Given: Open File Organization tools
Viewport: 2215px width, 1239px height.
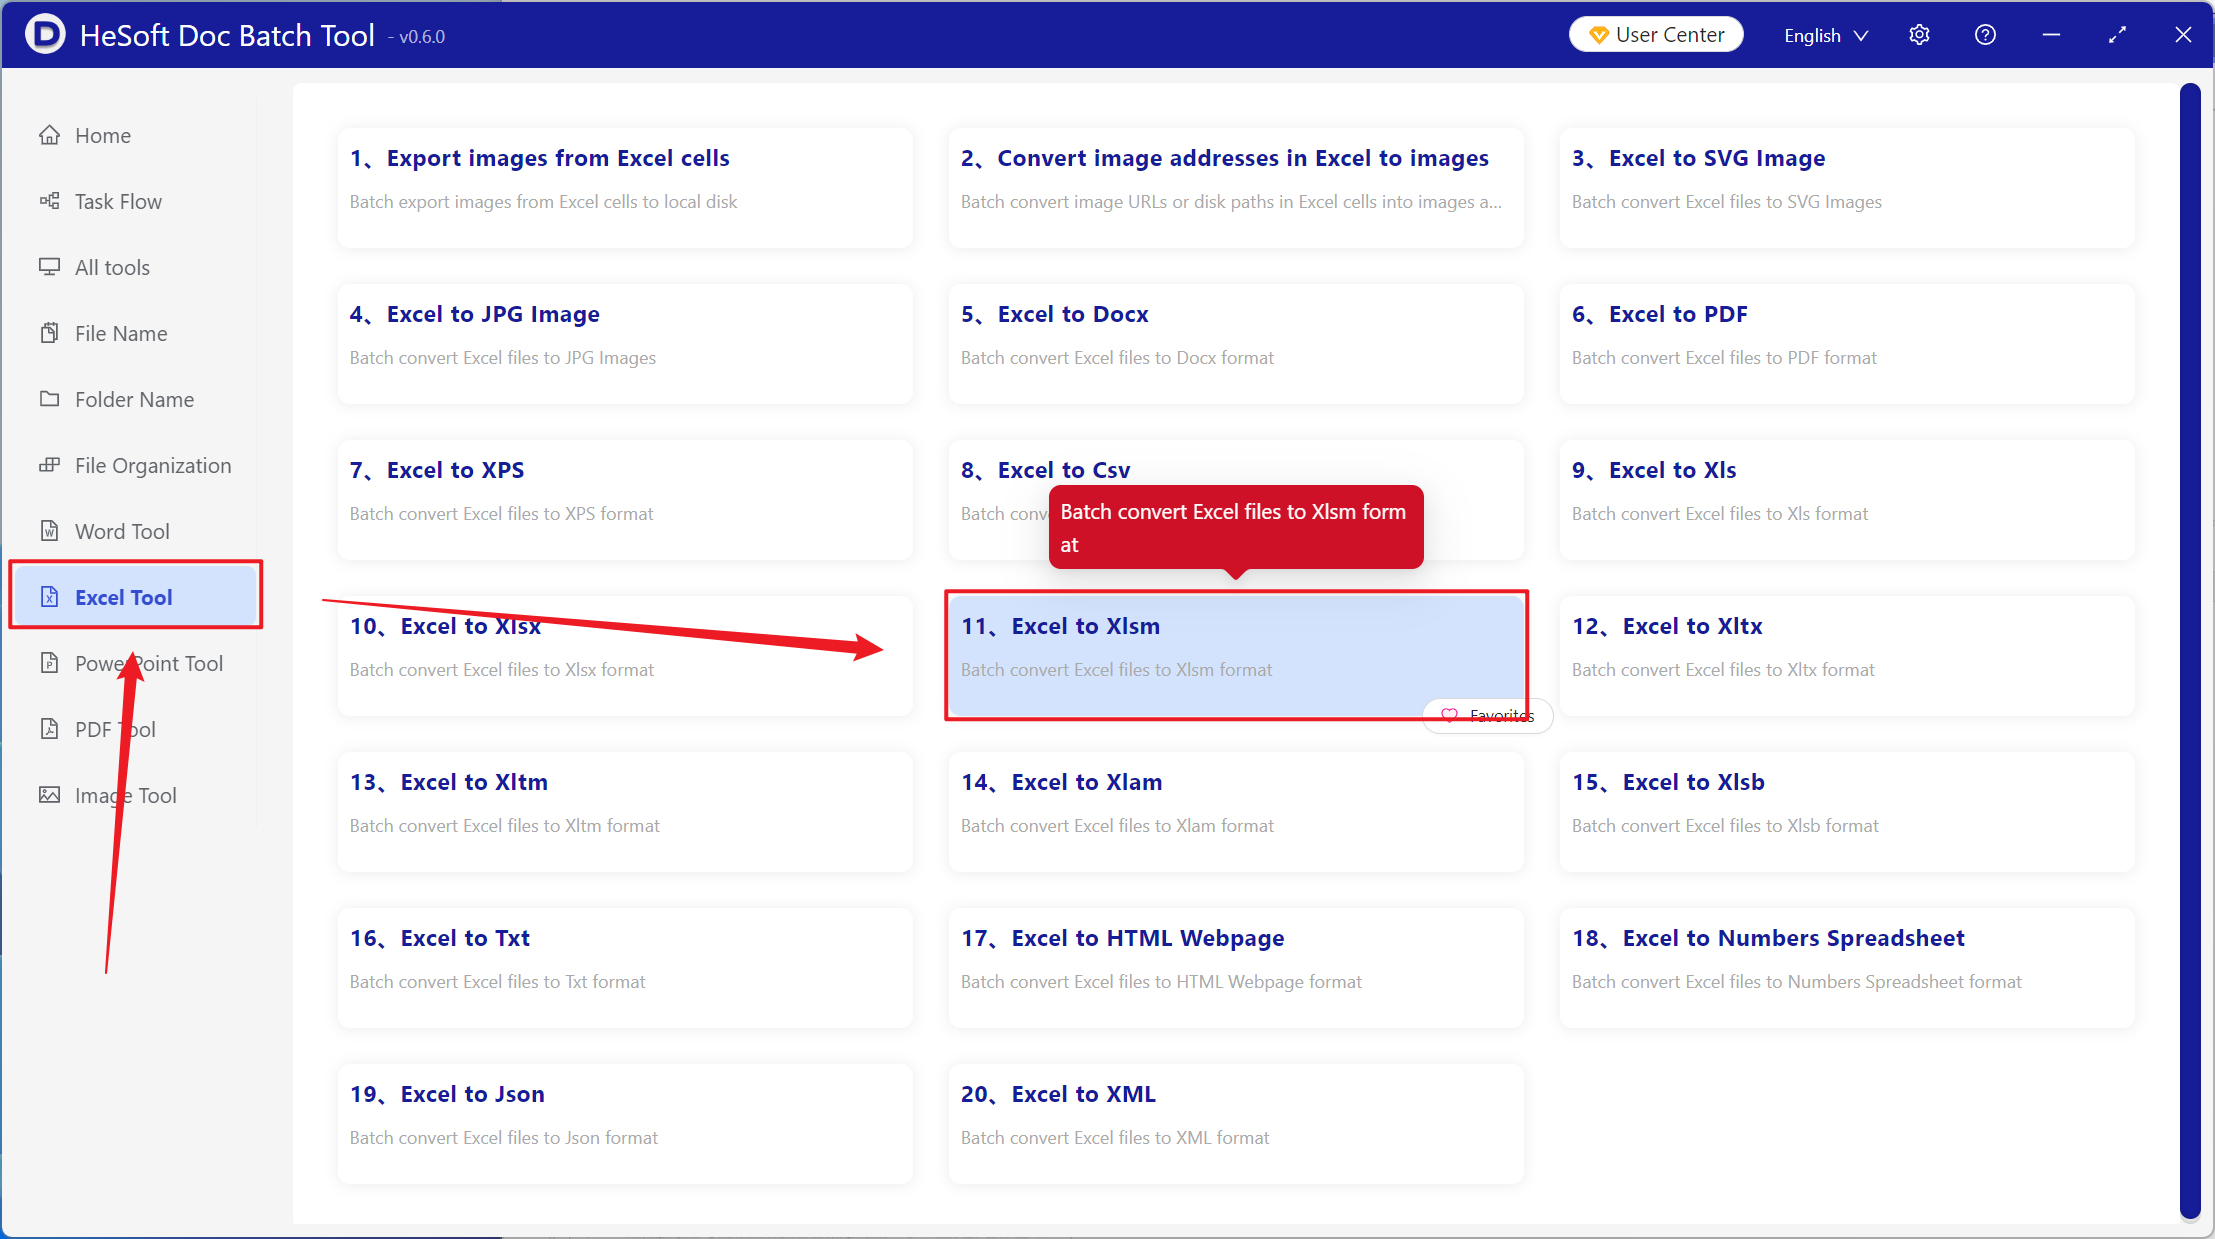Looking at the screenshot, I should [135, 465].
